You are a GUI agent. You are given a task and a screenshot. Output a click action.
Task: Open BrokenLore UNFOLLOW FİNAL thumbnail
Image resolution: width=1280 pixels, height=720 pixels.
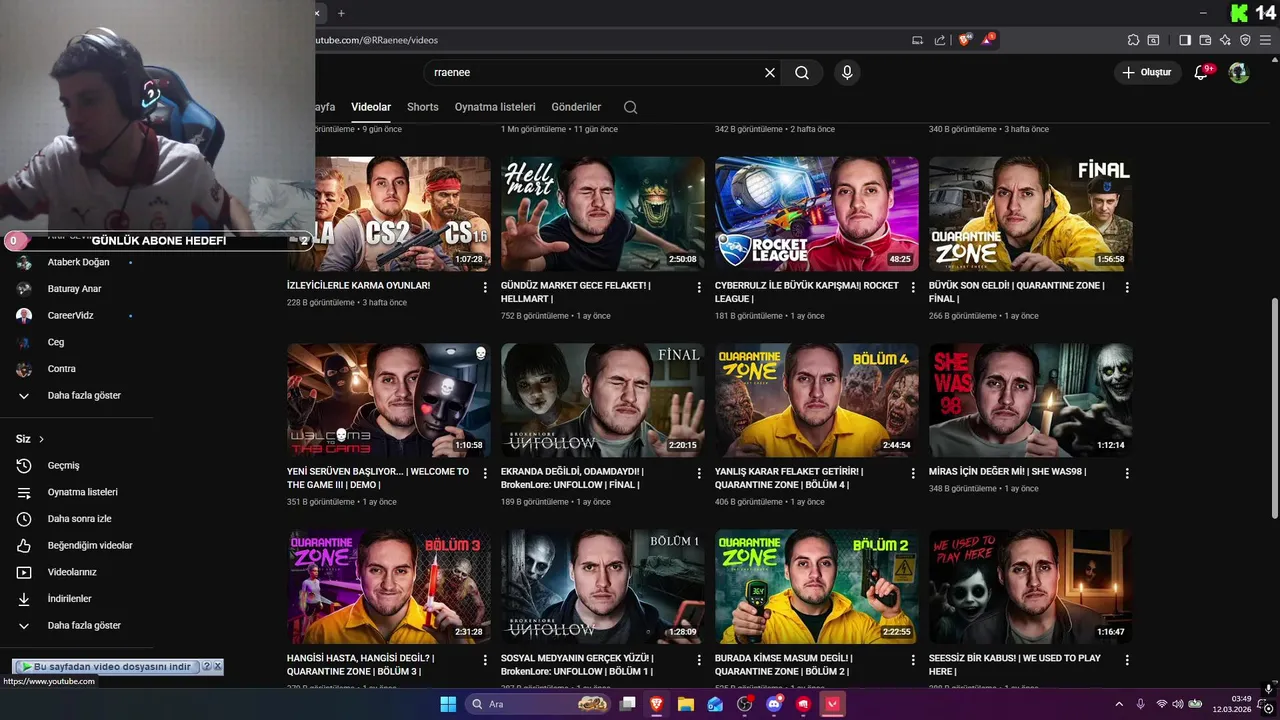coord(603,400)
